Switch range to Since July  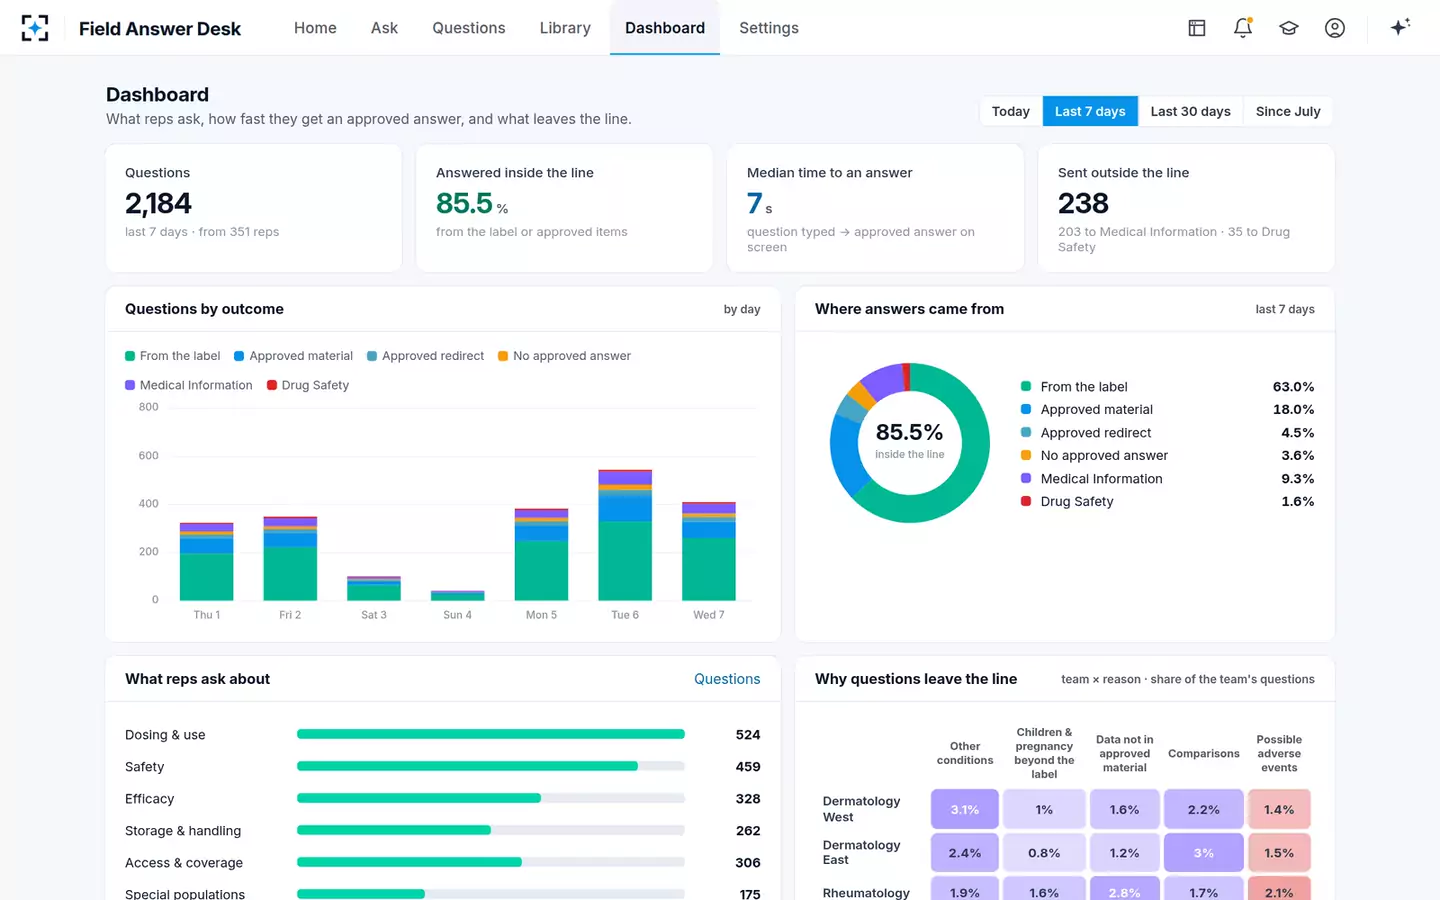point(1288,111)
